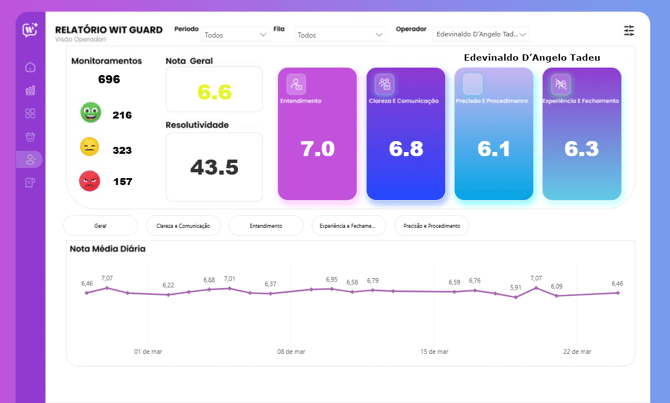
Task: Click the Monitoramentos total 696
Action: coord(109,79)
